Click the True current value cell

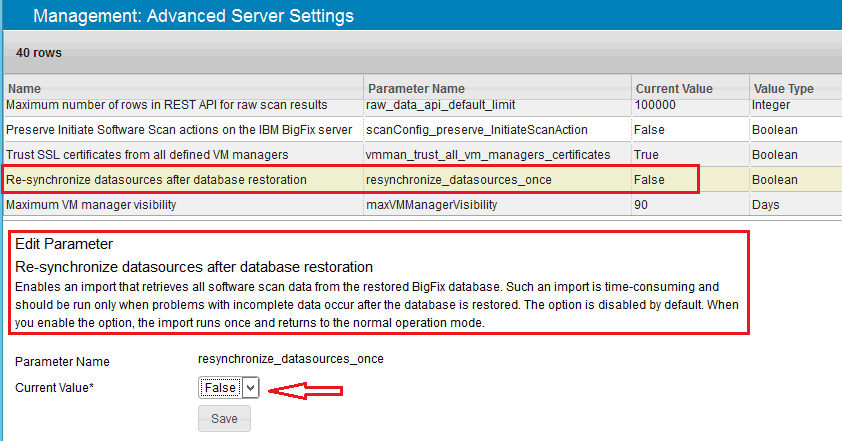pyautogui.click(x=648, y=155)
